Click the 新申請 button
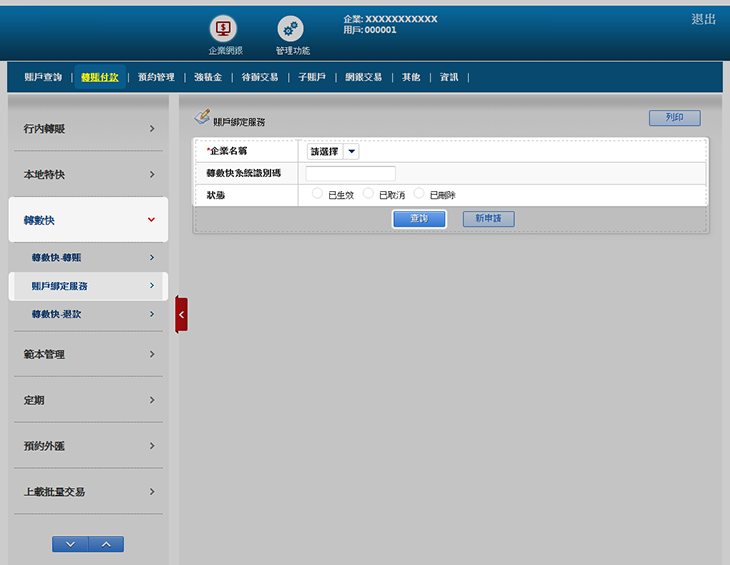 [x=488, y=218]
